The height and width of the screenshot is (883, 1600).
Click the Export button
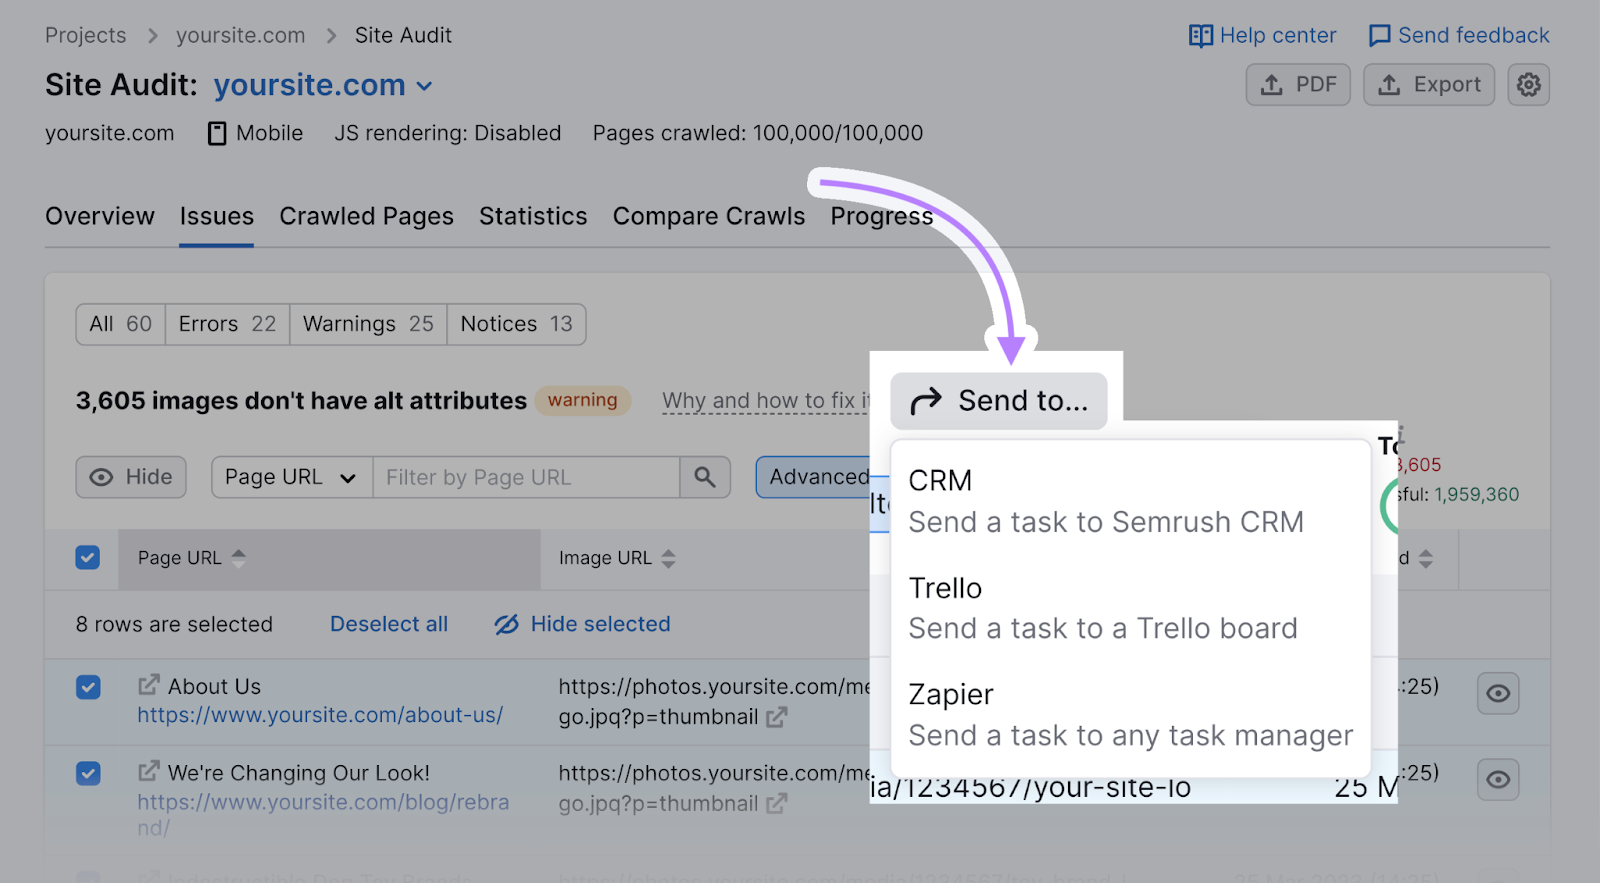coord(1429,85)
